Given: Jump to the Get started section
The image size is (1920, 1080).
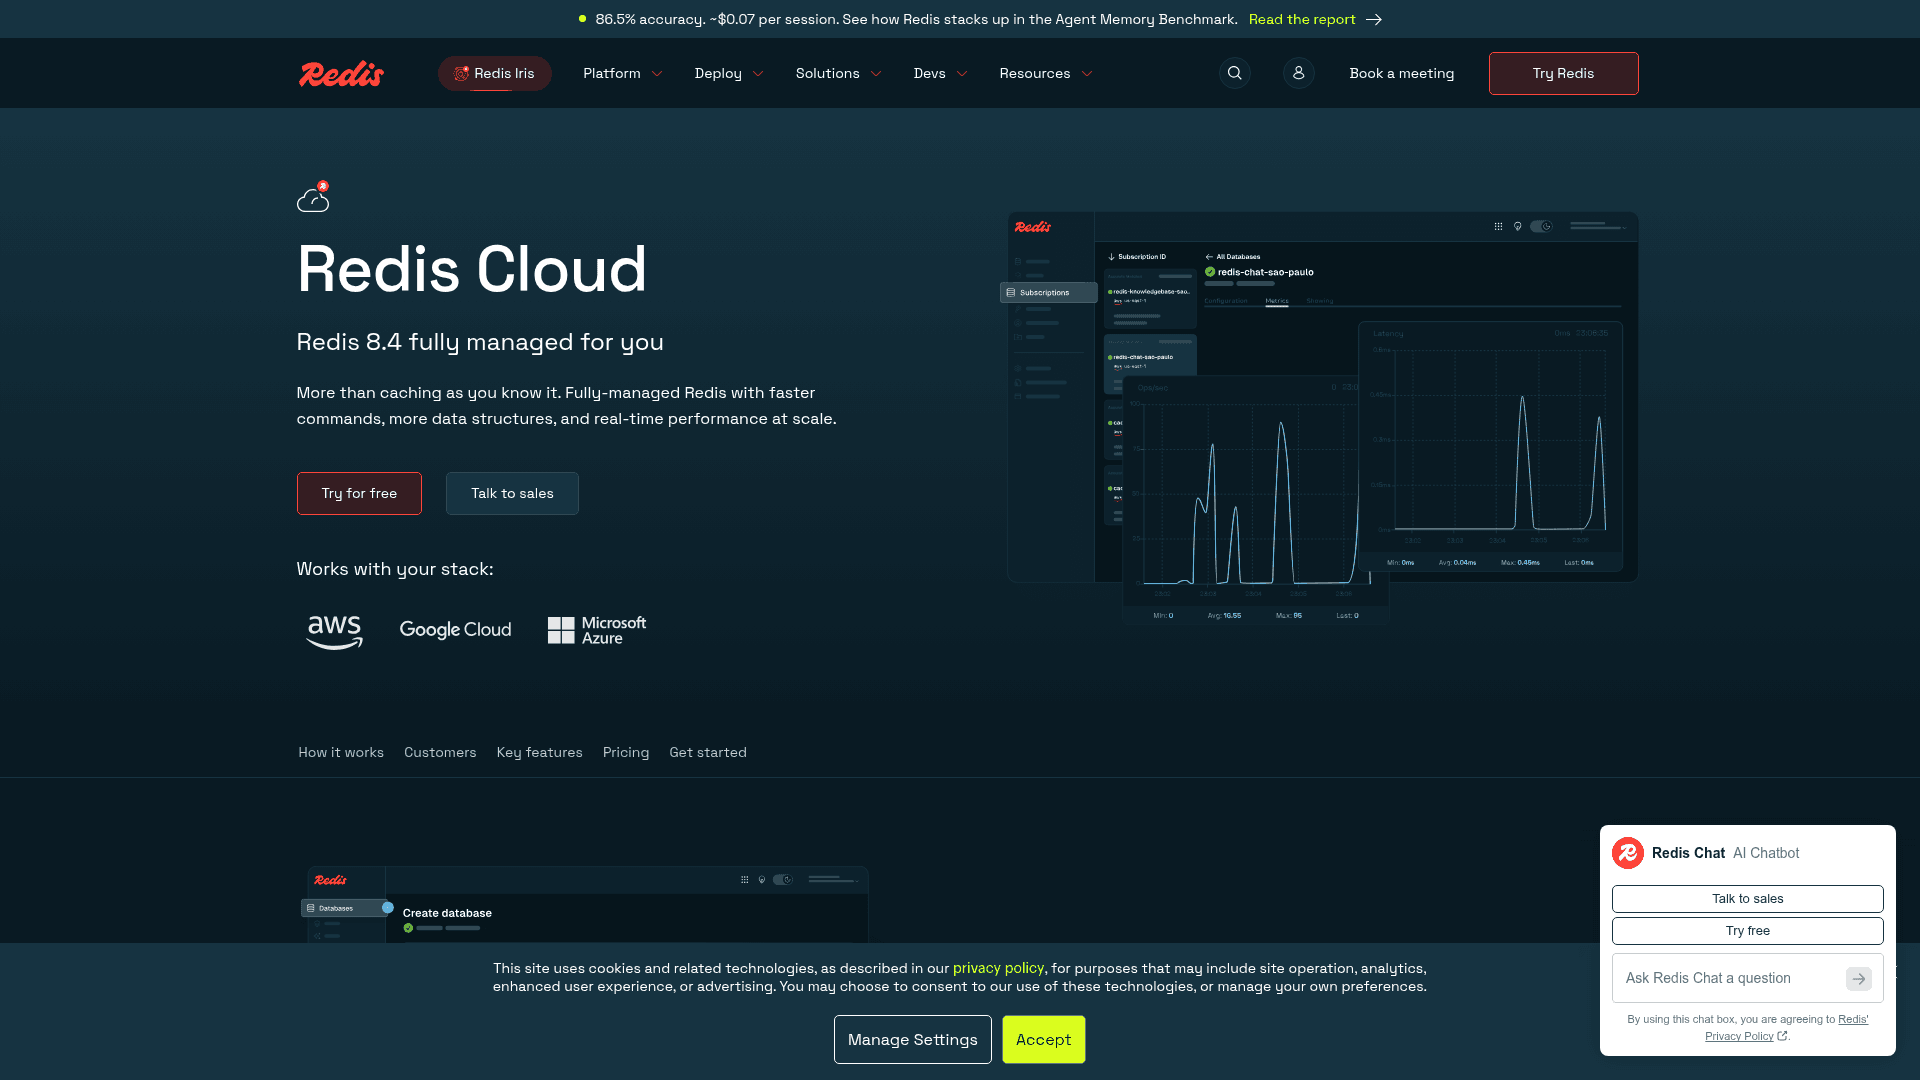Looking at the screenshot, I should 708,753.
